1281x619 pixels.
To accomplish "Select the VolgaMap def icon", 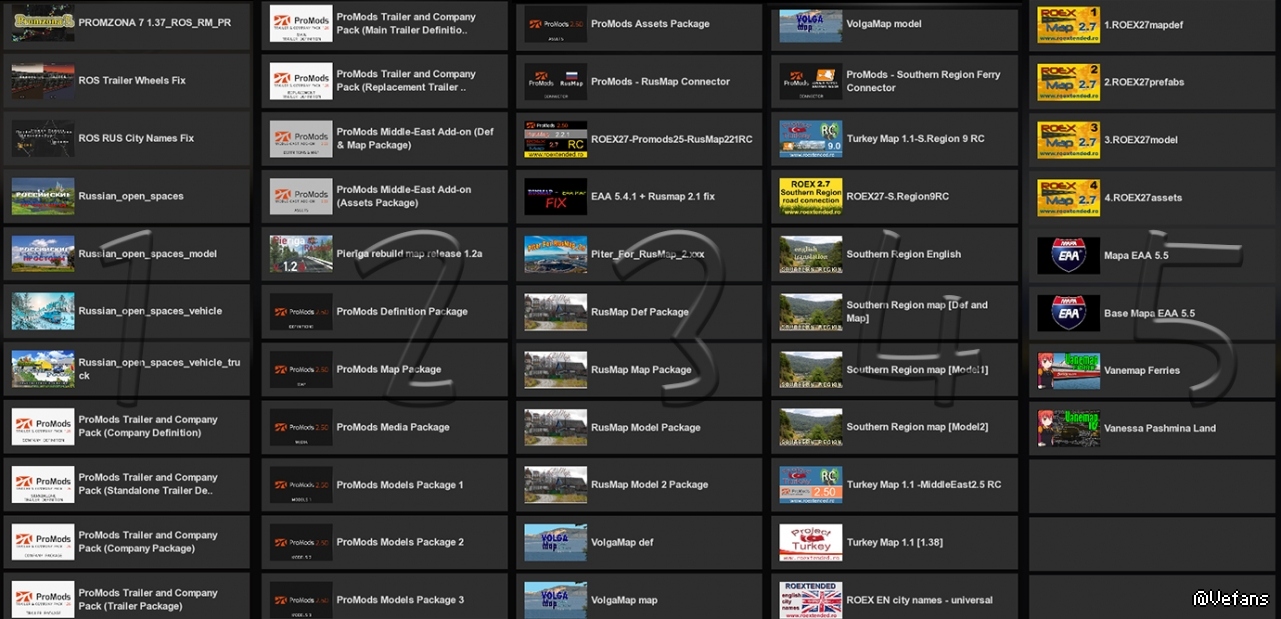I will coord(556,542).
